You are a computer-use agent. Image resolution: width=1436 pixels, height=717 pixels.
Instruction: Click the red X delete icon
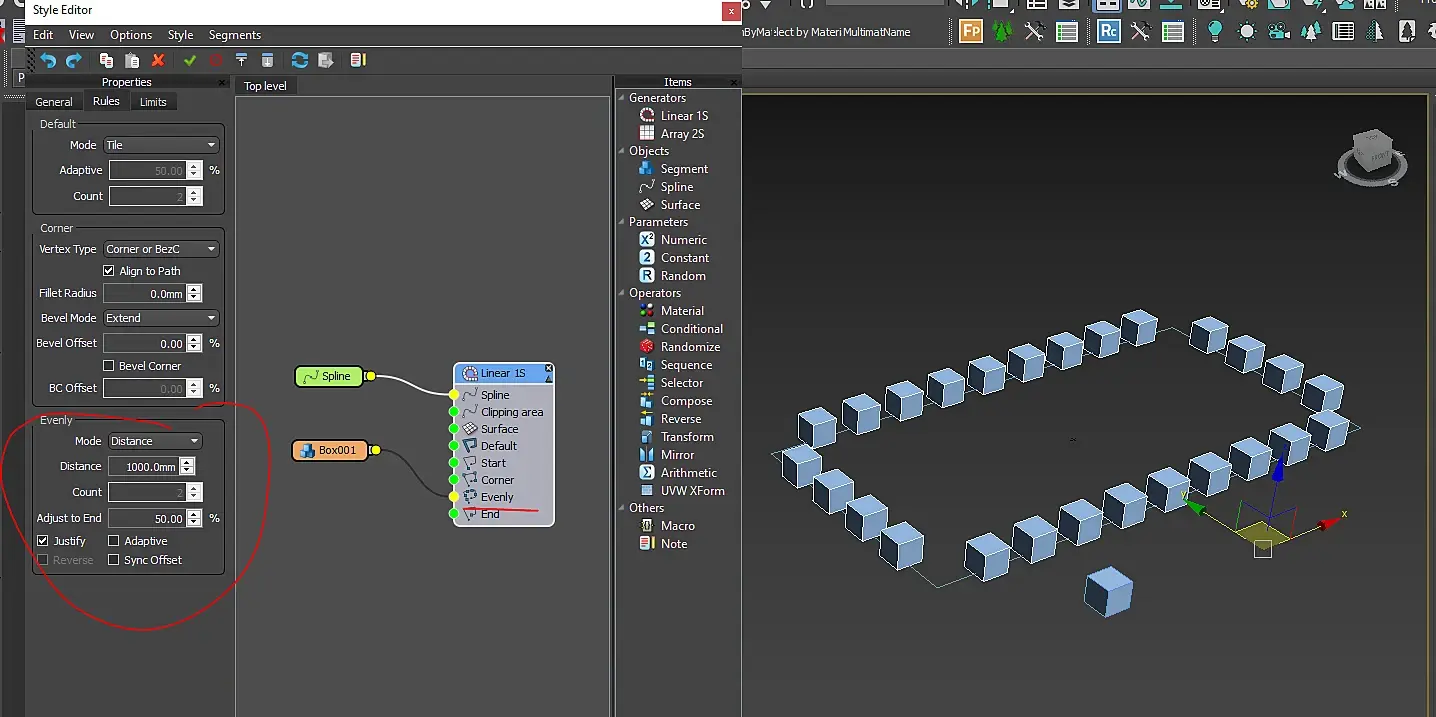(158, 61)
